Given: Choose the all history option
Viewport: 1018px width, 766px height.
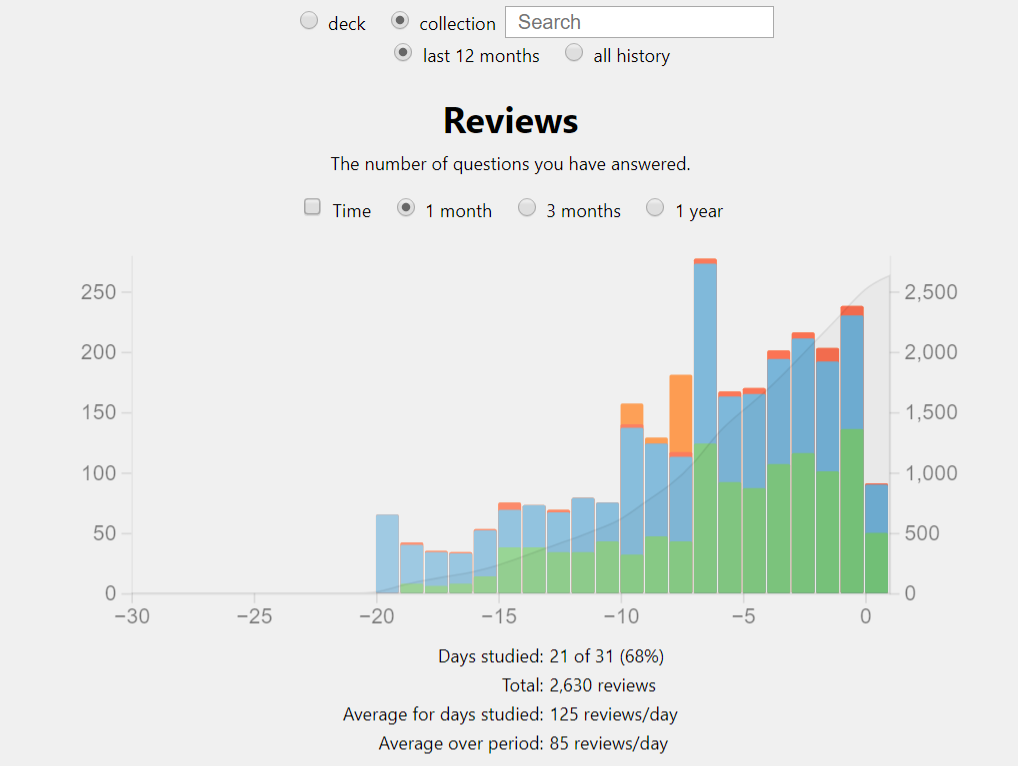Looking at the screenshot, I should (x=574, y=53).
